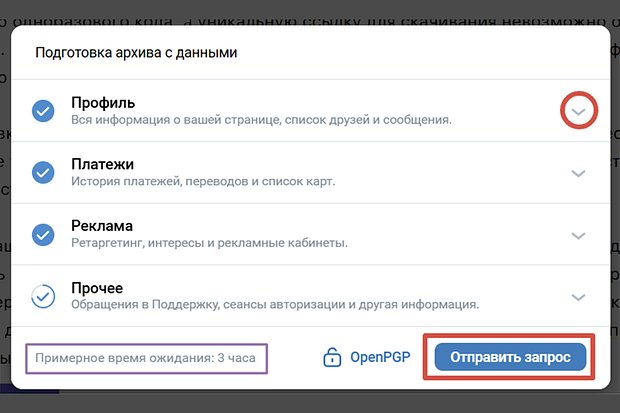The height and width of the screenshot is (413, 620).
Task: Select the Платежи row title
Action: coord(102,164)
